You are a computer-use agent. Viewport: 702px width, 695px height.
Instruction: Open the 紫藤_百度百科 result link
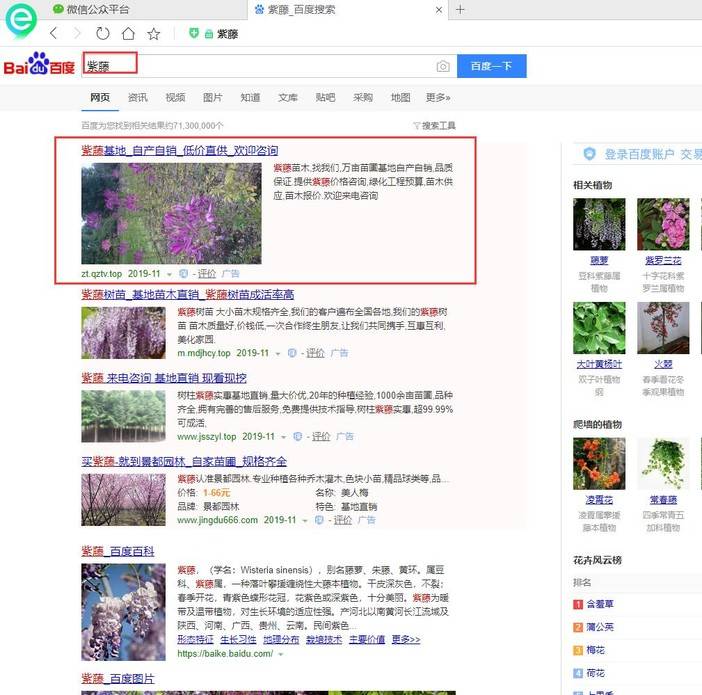click(118, 551)
